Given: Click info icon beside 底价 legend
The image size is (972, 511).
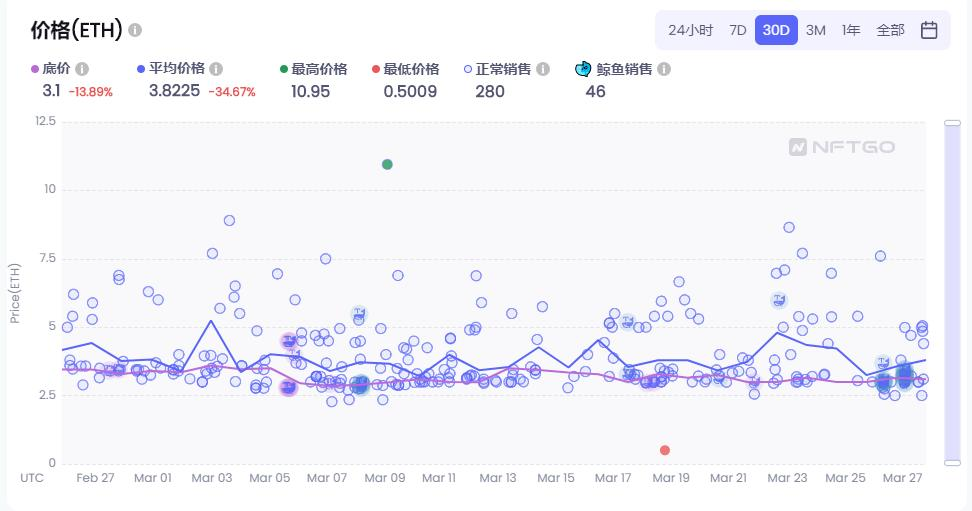Looking at the screenshot, I should 82,69.
